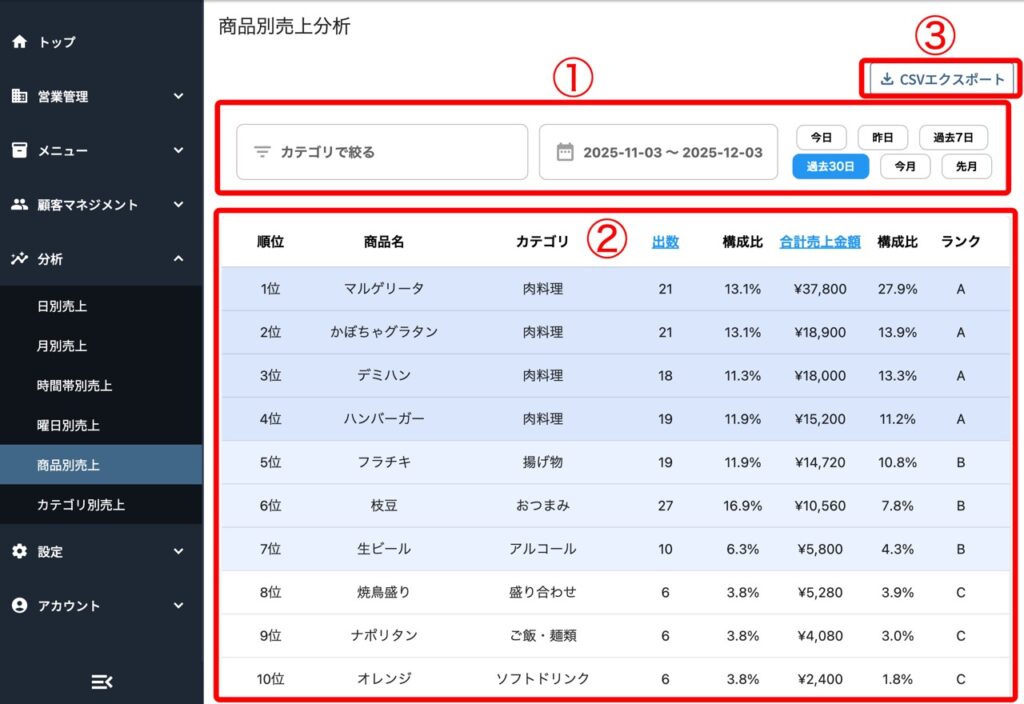Click the home icon beside トップ
This screenshot has width=1024, height=704.
[19, 42]
